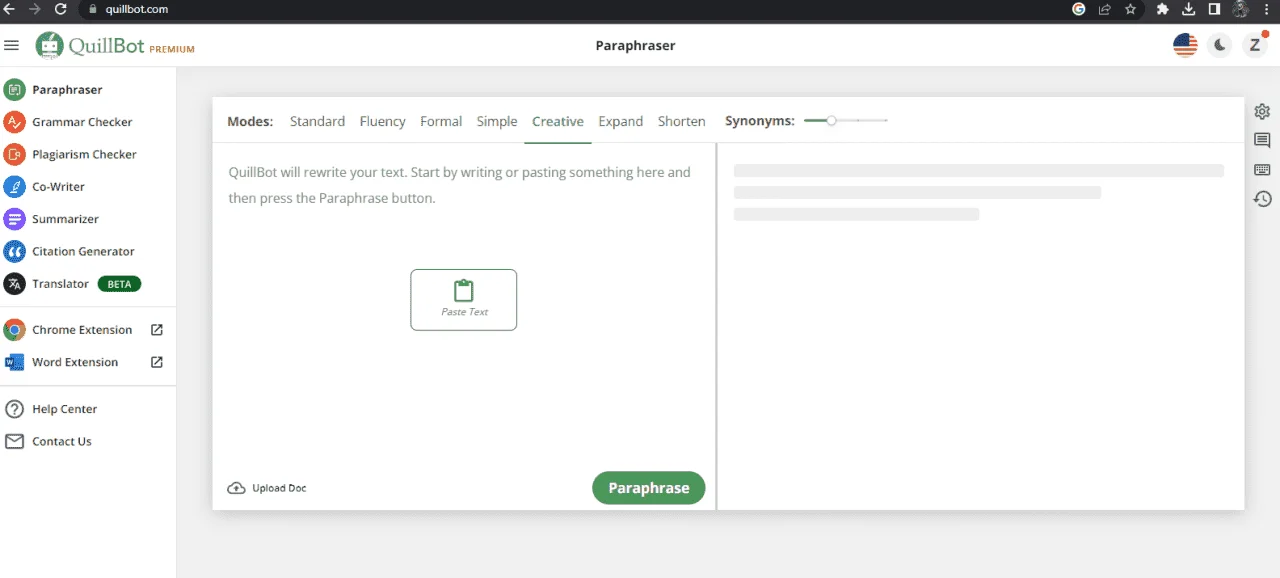1280x578 pixels.
Task: Show keyboard shortcuts icon
Action: [1263, 170]
